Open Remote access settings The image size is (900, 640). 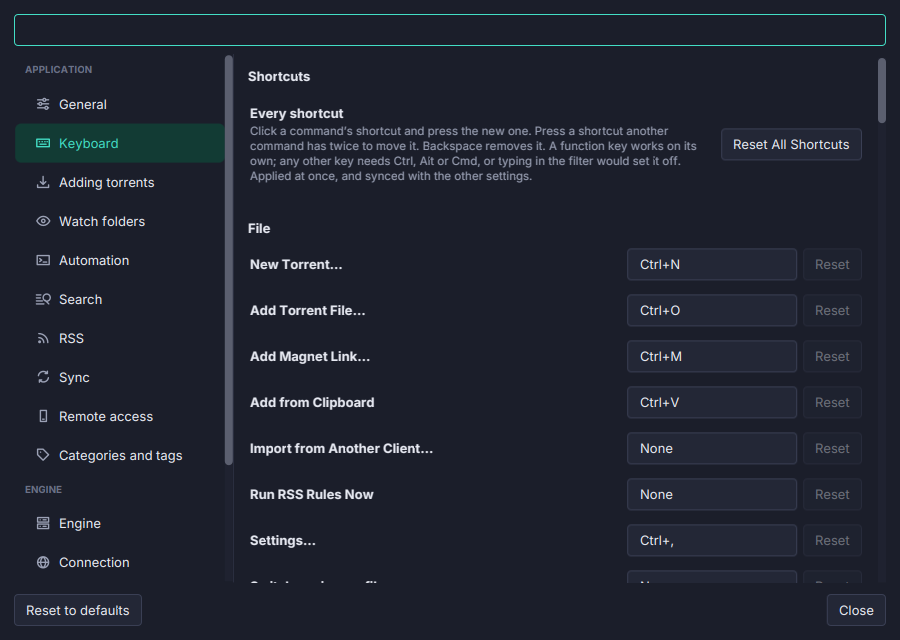tap(119, 416)
